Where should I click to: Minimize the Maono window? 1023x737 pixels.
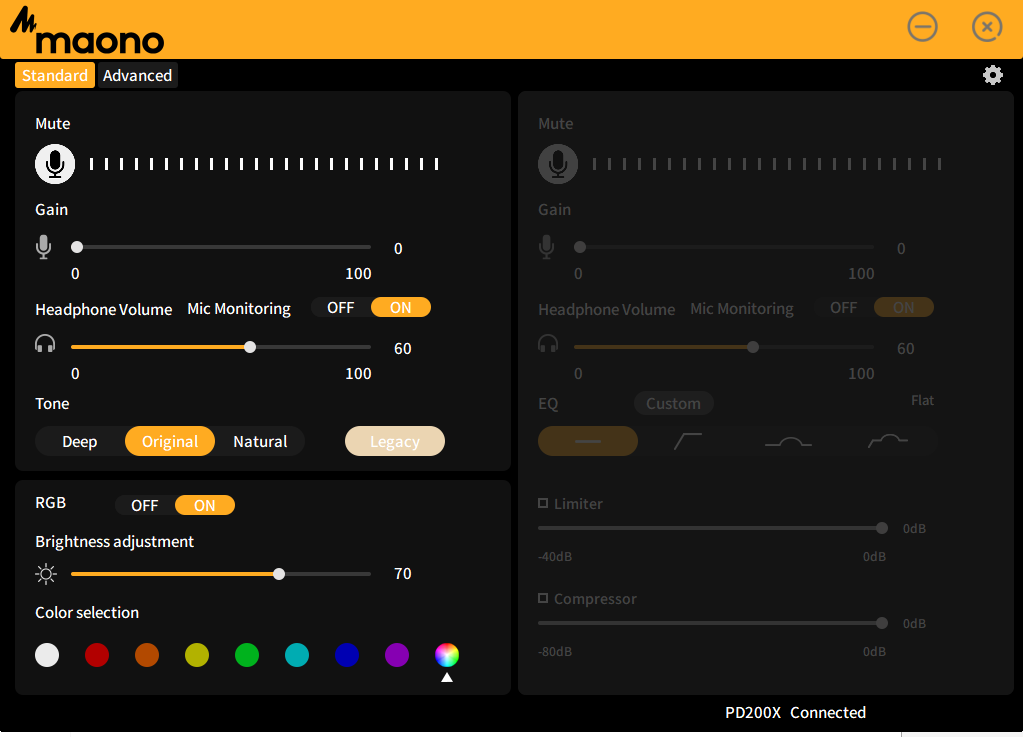pos(923,27)
